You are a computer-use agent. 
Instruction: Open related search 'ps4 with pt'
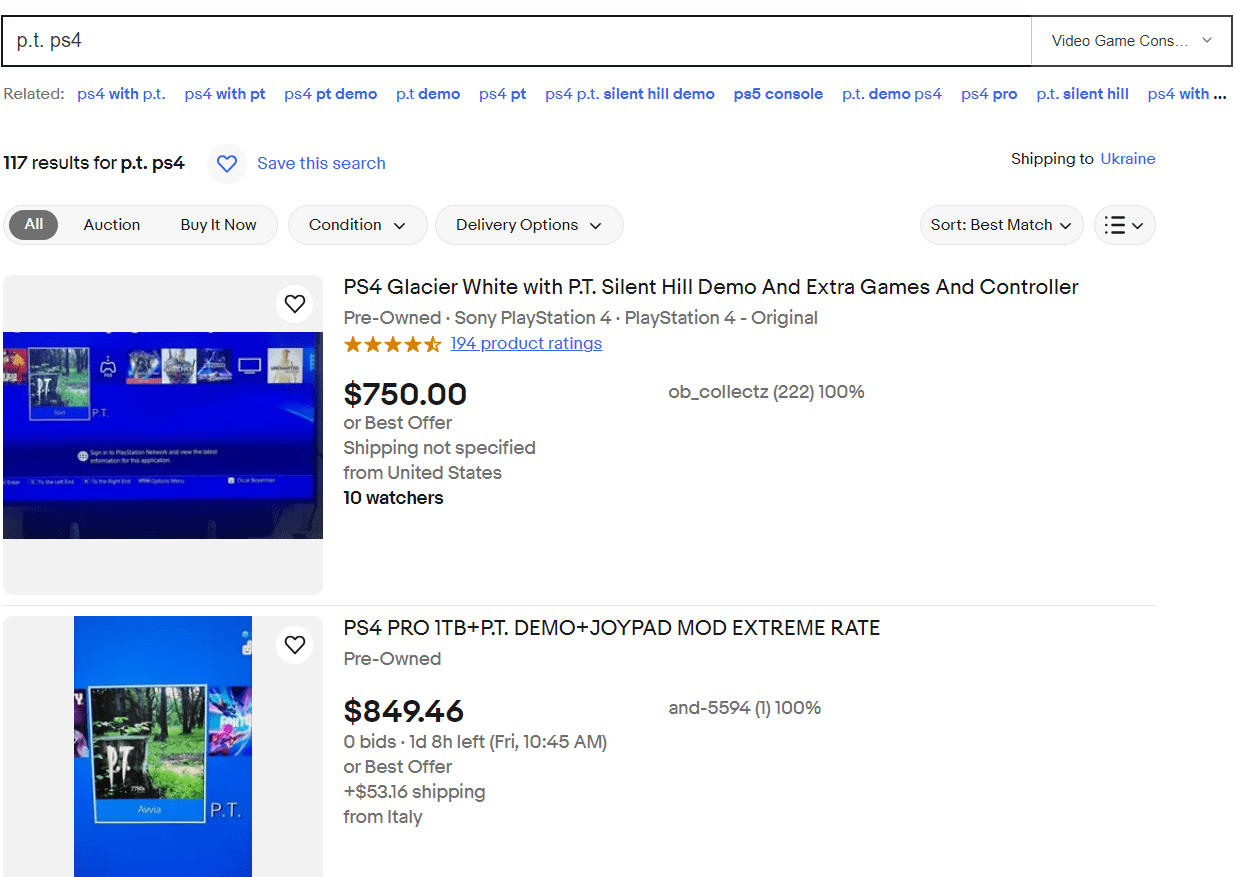(x=225, y=94)
